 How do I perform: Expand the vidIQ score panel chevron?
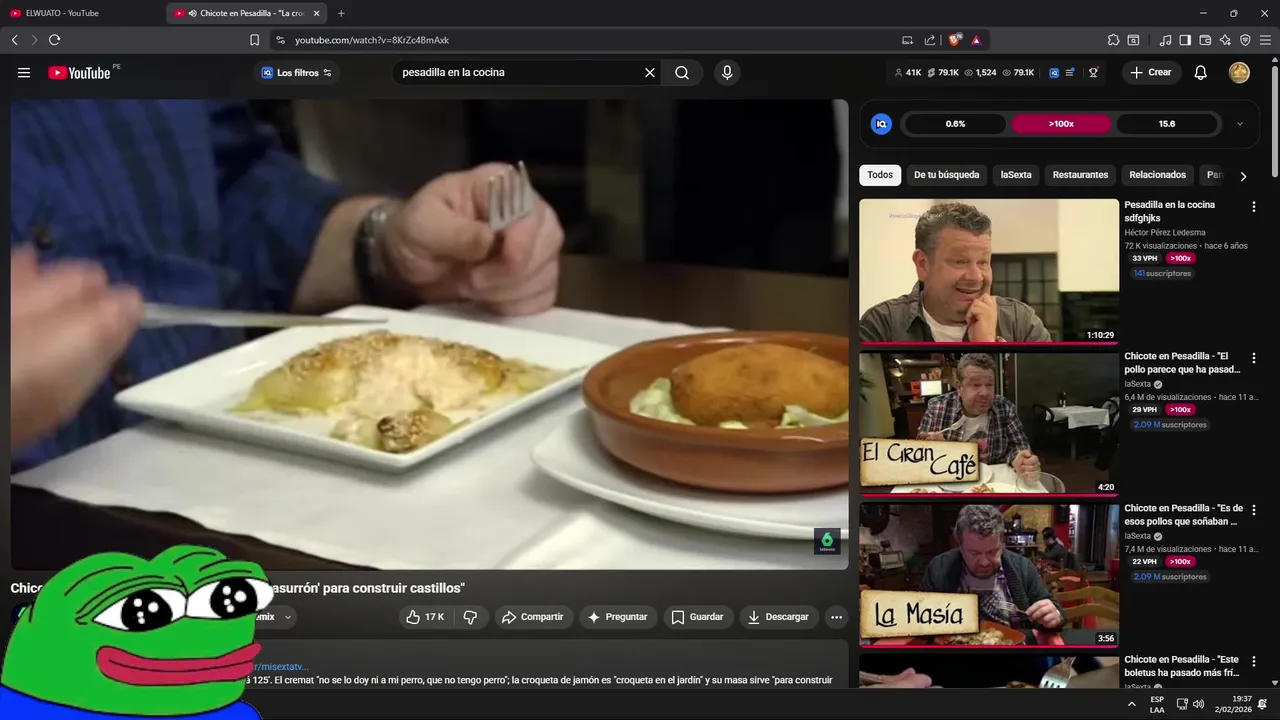[x=1240, y=124]
